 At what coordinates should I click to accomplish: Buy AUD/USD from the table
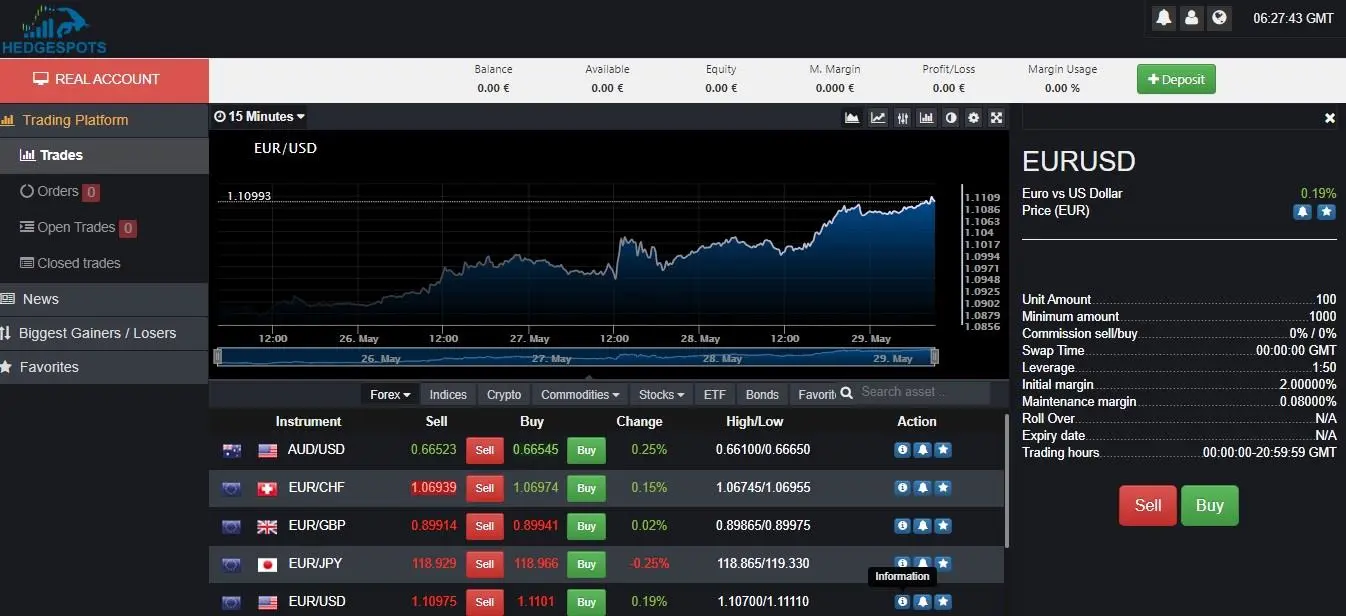[x=586, y=450]
